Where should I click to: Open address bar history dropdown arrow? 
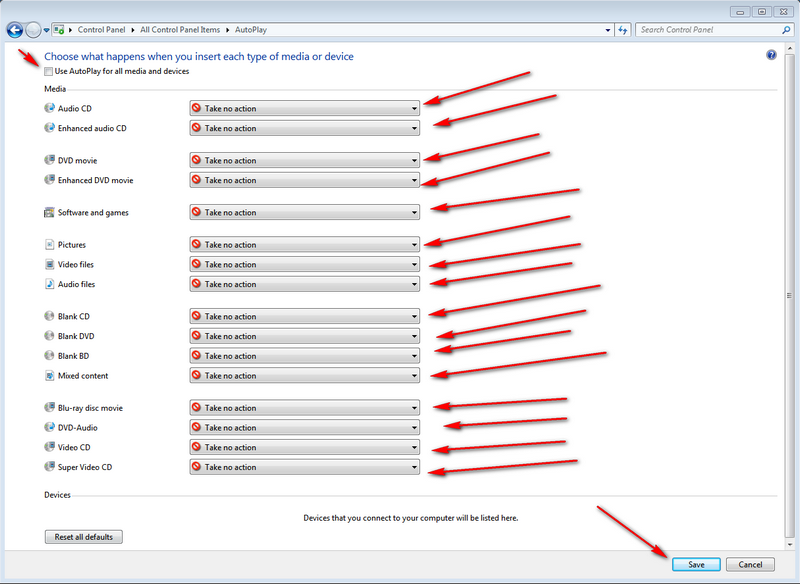pos(608,30)
